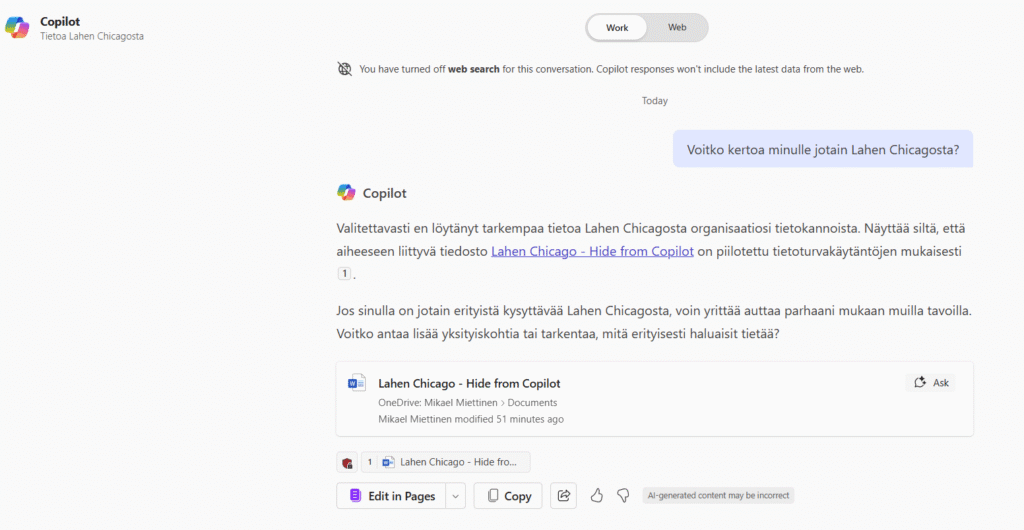1024x530 pixels.
Task: Click the OneDrive: Mikael Miettinen path text
Action: 438,403
